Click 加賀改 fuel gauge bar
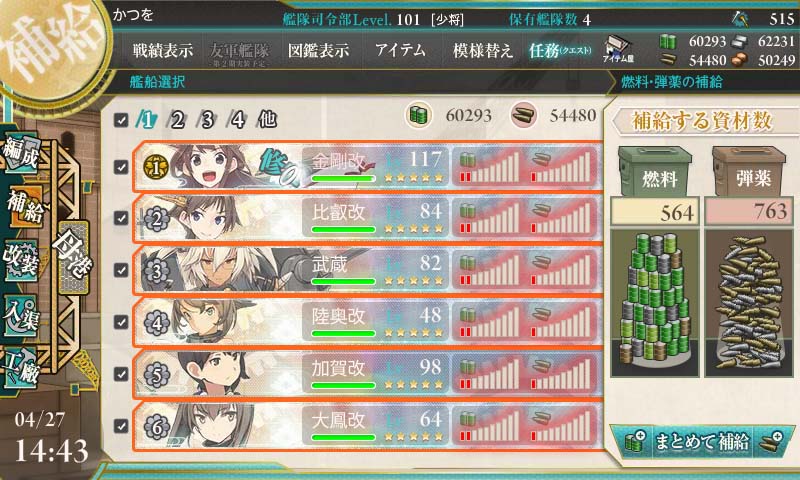 pos(488,373)
